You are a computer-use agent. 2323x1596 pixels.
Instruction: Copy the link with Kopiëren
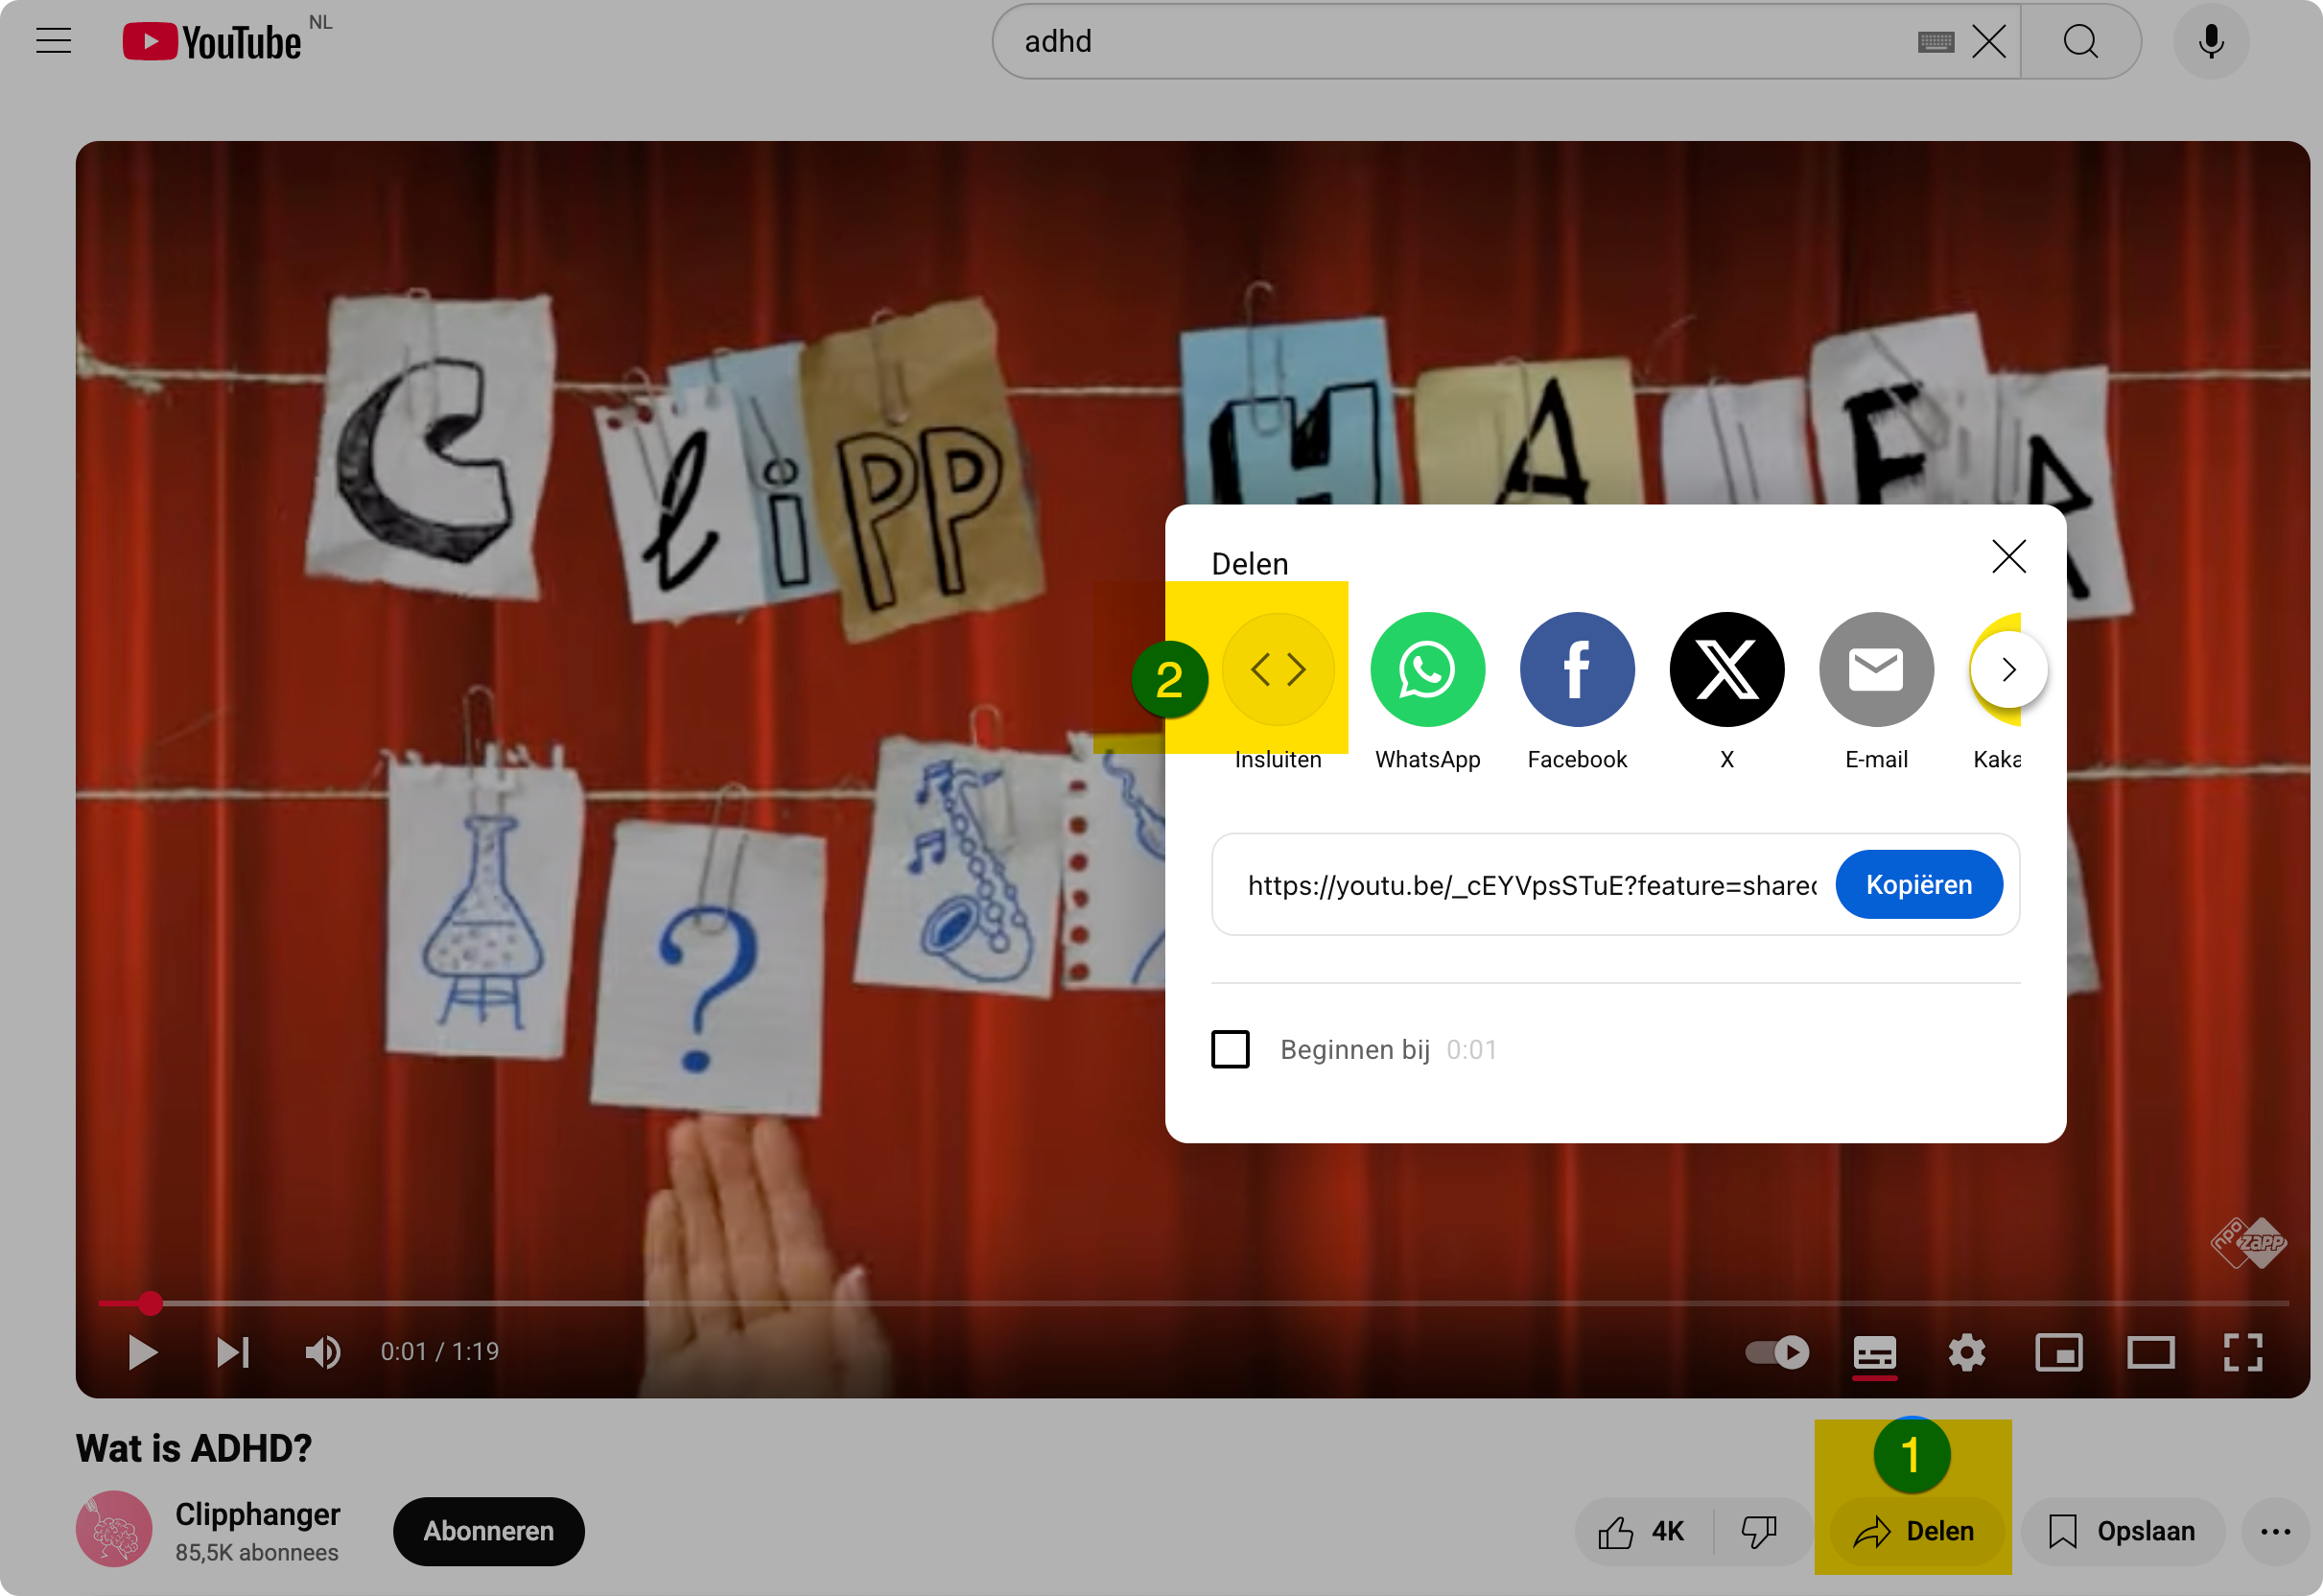click(x=1918, y=884)
